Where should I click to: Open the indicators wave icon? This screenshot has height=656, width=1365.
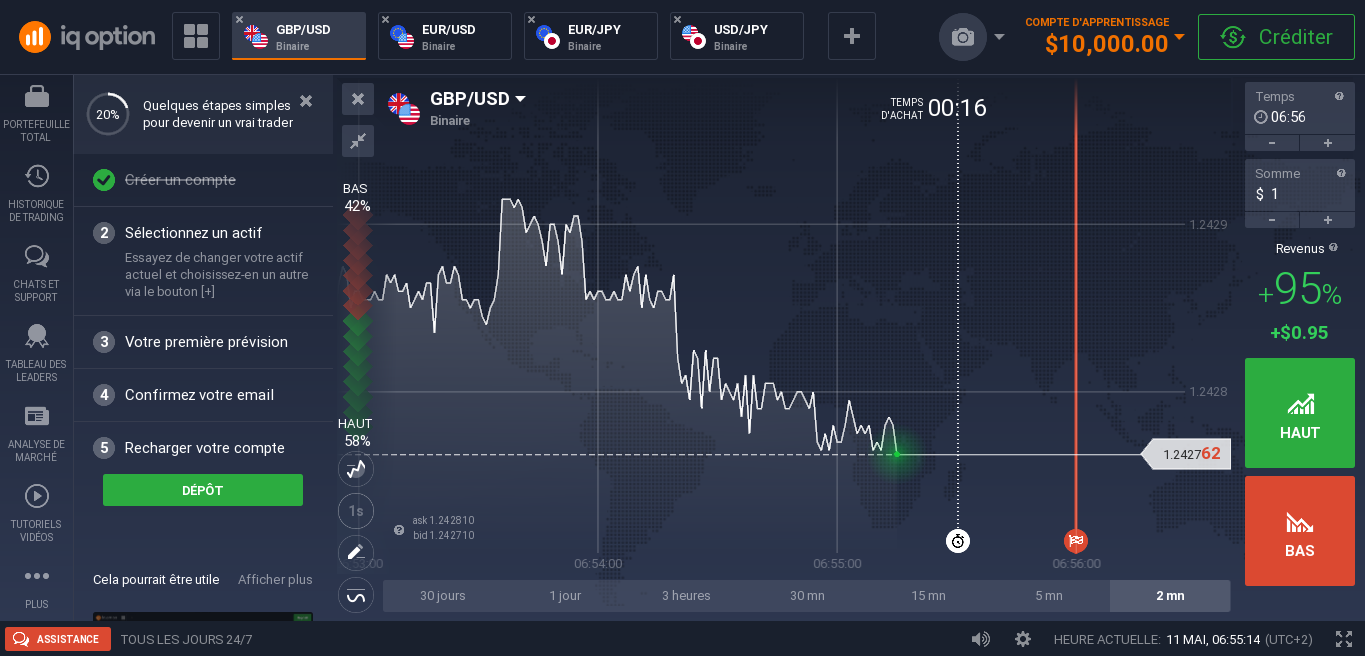pyautogui.click(x=356, y=596)
